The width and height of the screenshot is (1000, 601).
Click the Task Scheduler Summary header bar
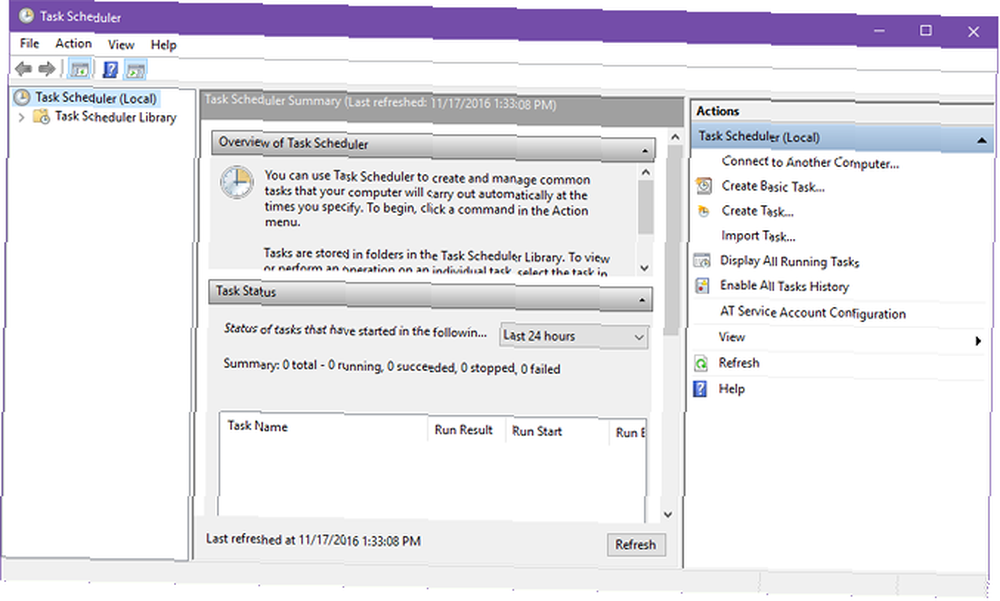(443, 107)
